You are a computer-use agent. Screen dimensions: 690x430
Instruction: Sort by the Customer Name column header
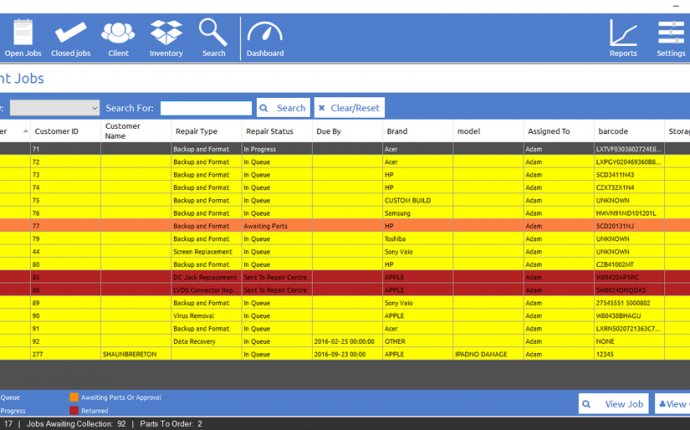pyautogui.click(x=123, y=131)
